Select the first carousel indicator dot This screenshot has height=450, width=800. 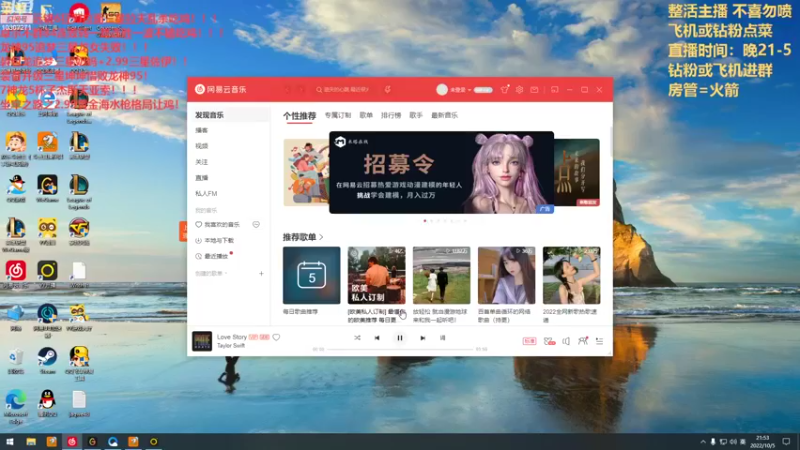click(x=425, y=221)
